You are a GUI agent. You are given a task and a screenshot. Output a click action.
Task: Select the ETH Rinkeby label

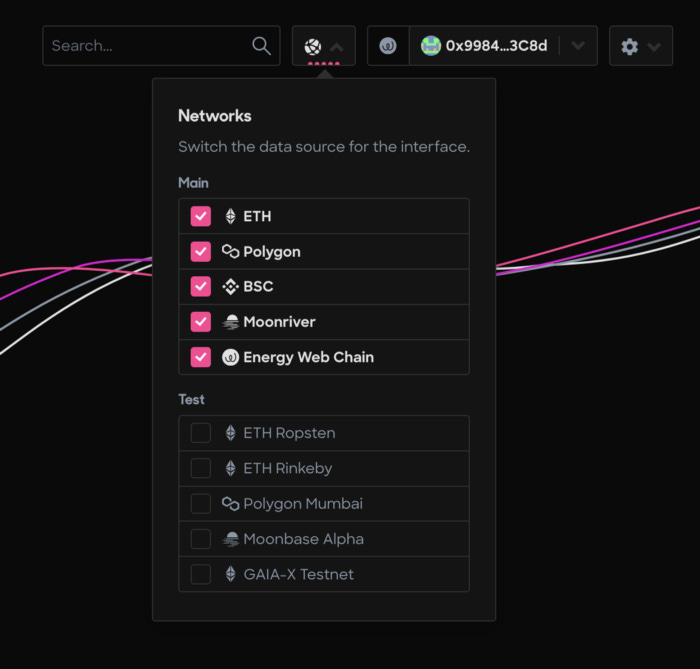pyautogui.click(x=288, y=469)
